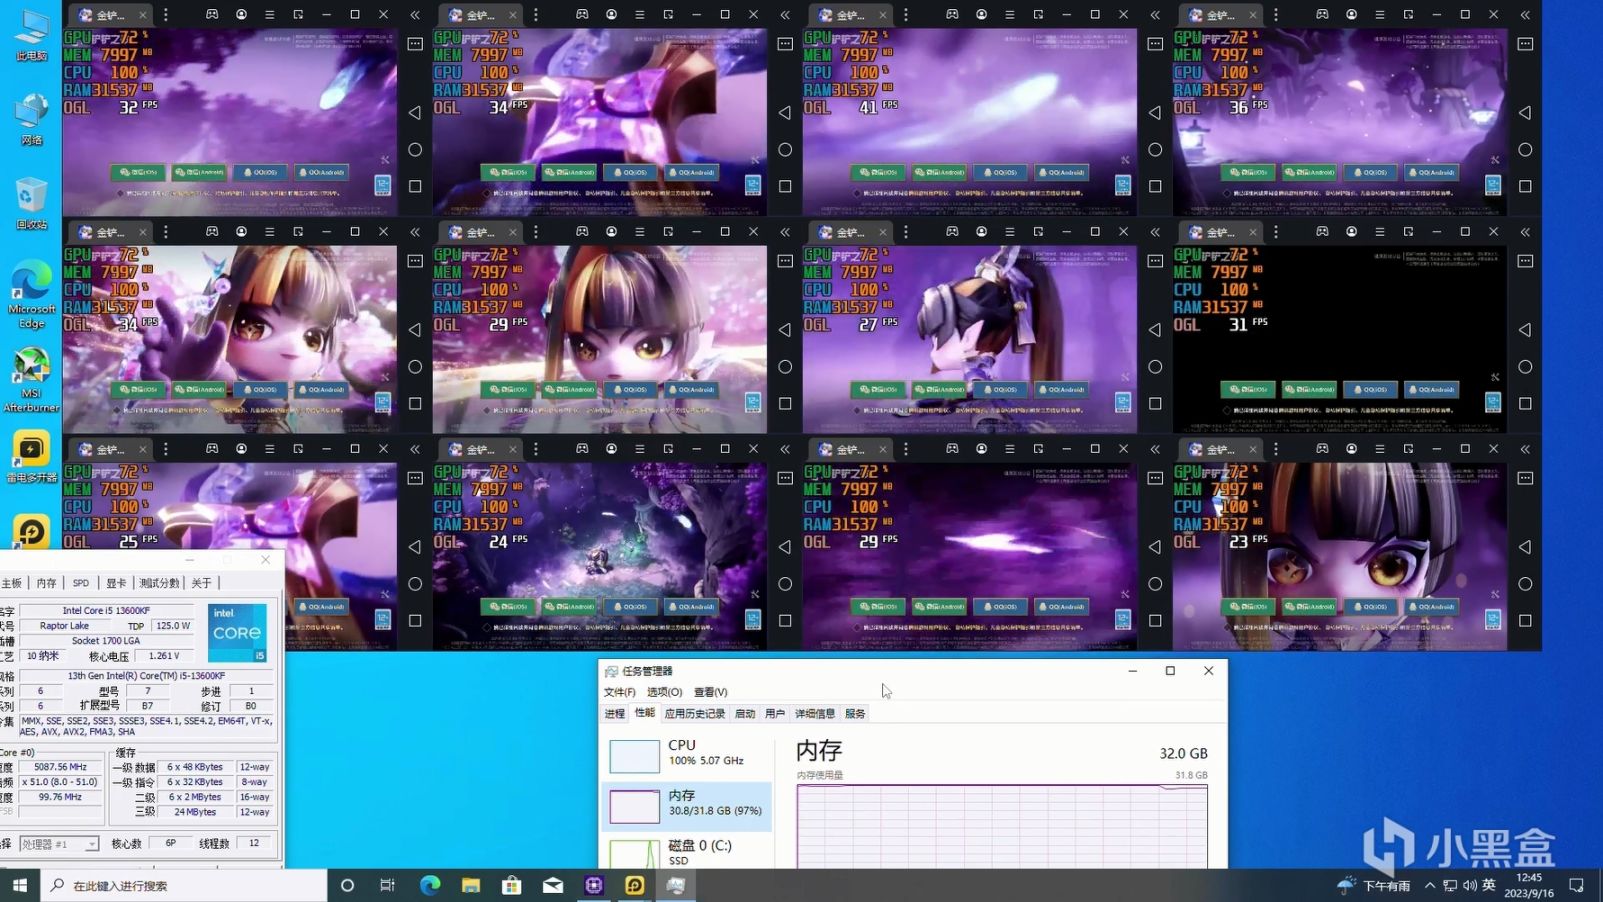The width and height of the screenshot is (1603, 902).
Task: Tap Android home circle in 27 FPS emulator
Action: point(1155,367)
